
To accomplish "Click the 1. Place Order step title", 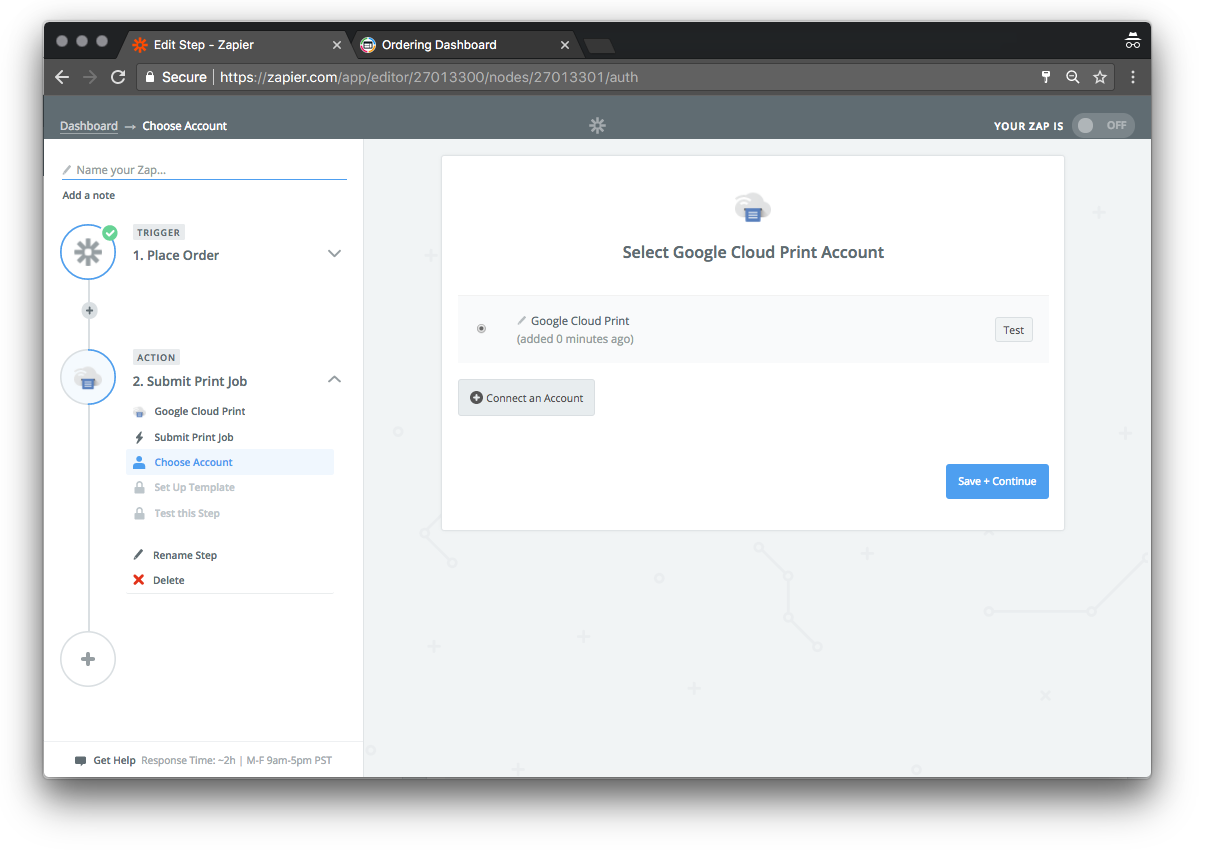I will [x=176, y=255].
